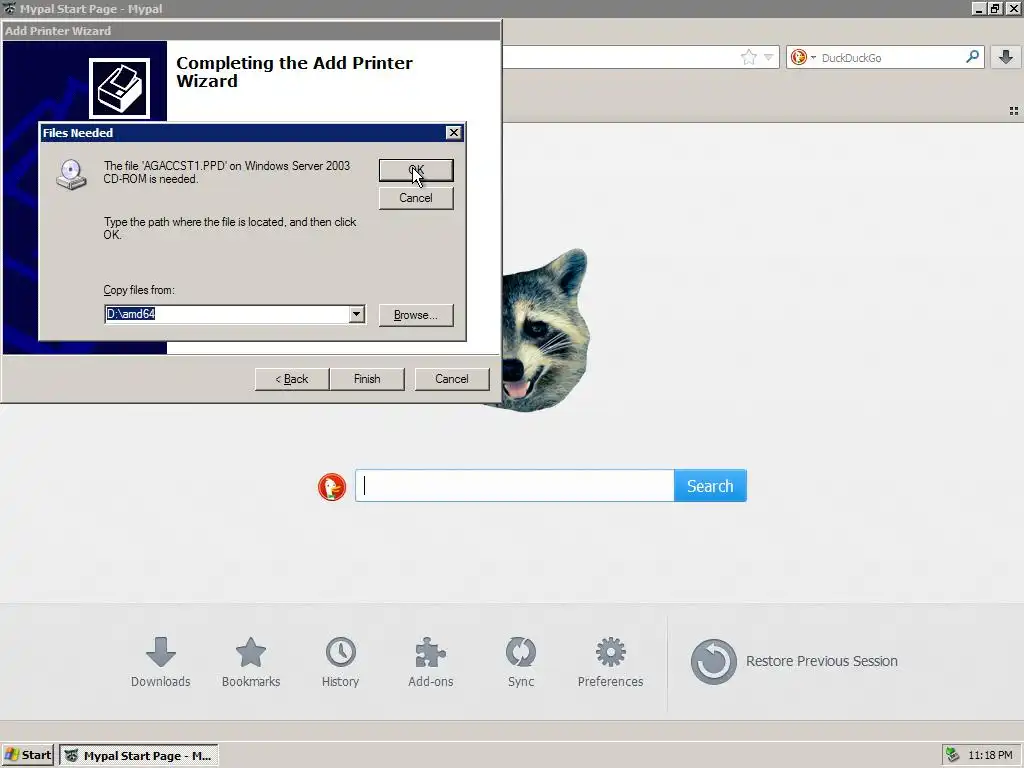The image size is (1024, 768).
Task: Expand the Copy files from dropdown arrow
Action: 356,314
